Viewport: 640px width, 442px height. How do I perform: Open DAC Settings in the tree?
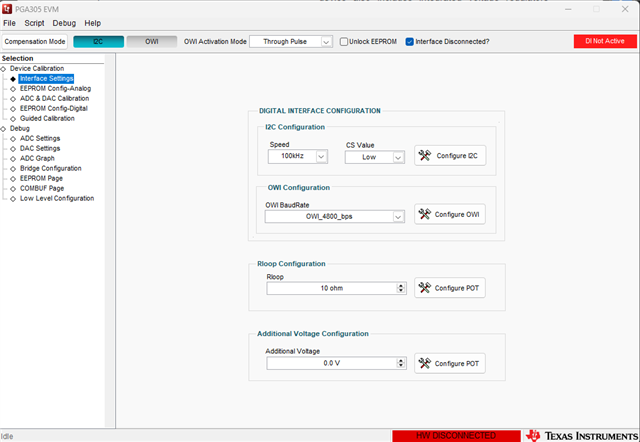(40, 149)
